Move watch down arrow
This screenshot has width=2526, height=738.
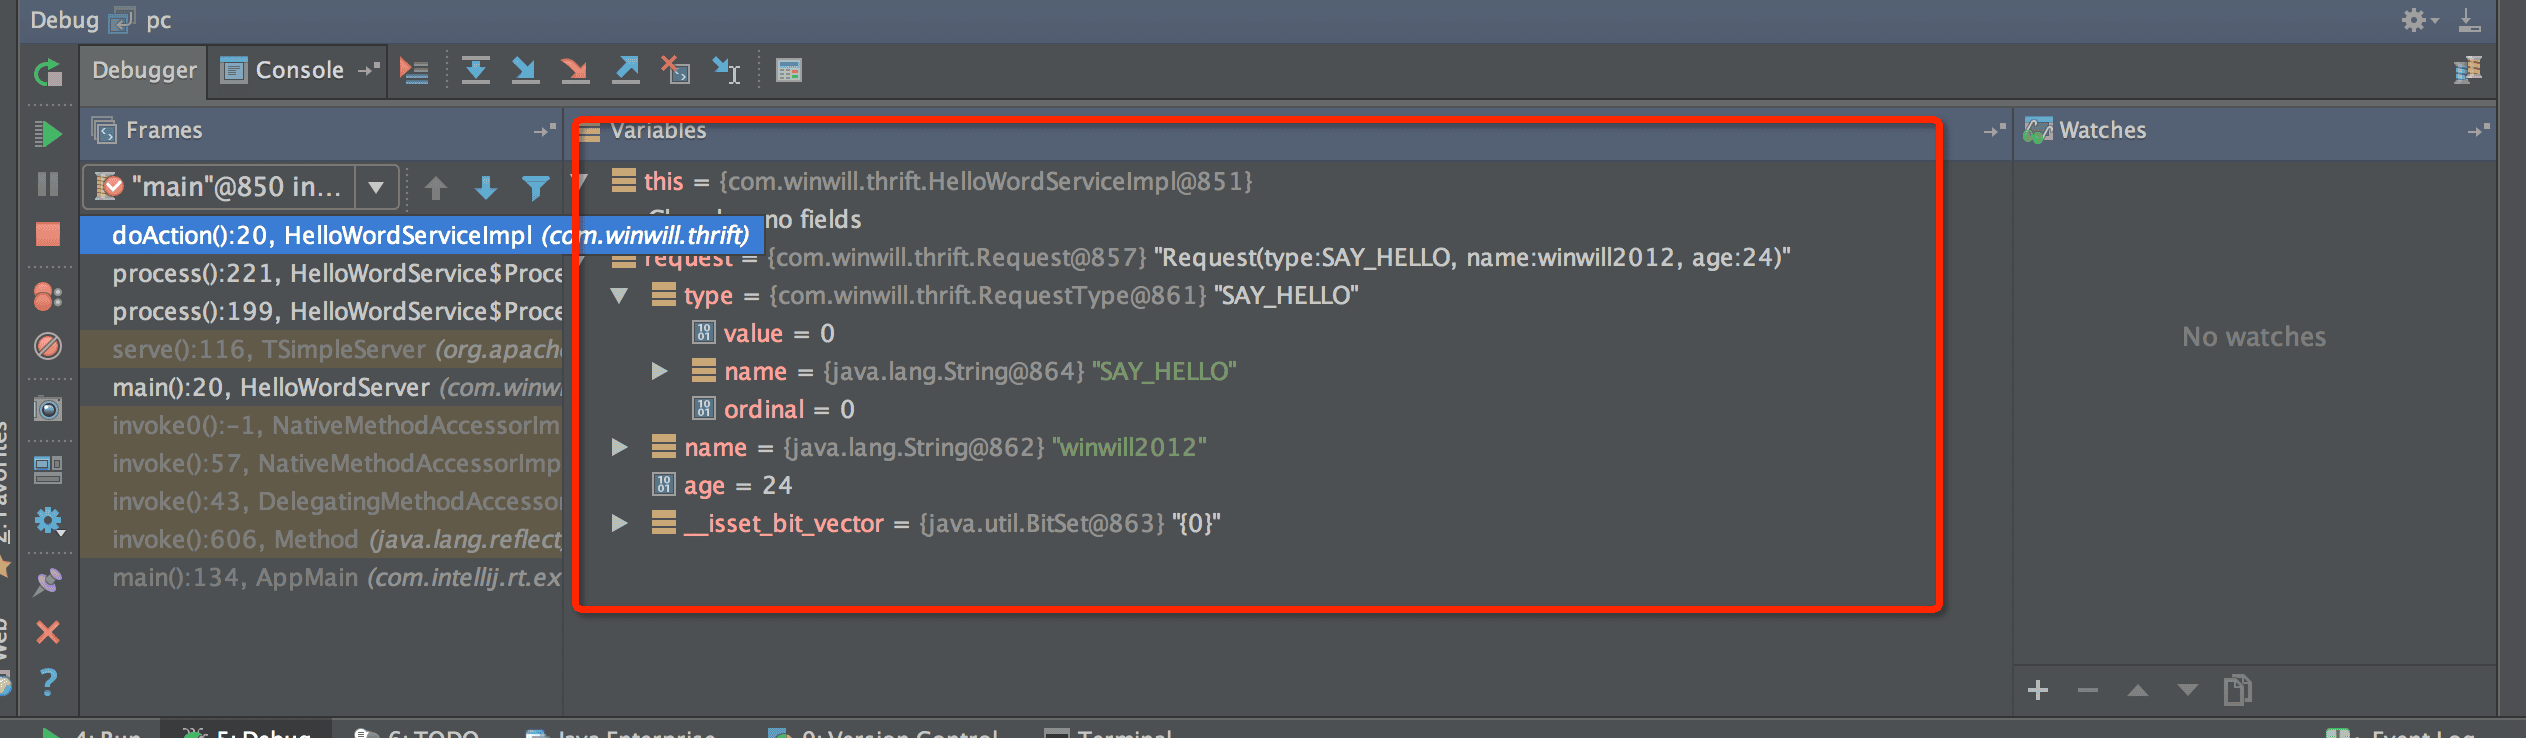[x=2188, y=690]
